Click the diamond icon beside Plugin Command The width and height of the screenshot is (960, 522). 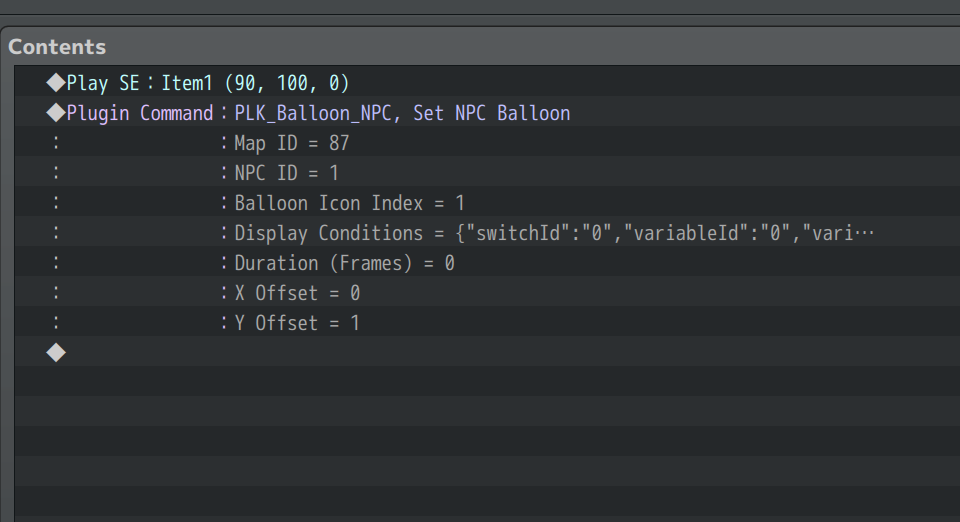click(55, 113)
